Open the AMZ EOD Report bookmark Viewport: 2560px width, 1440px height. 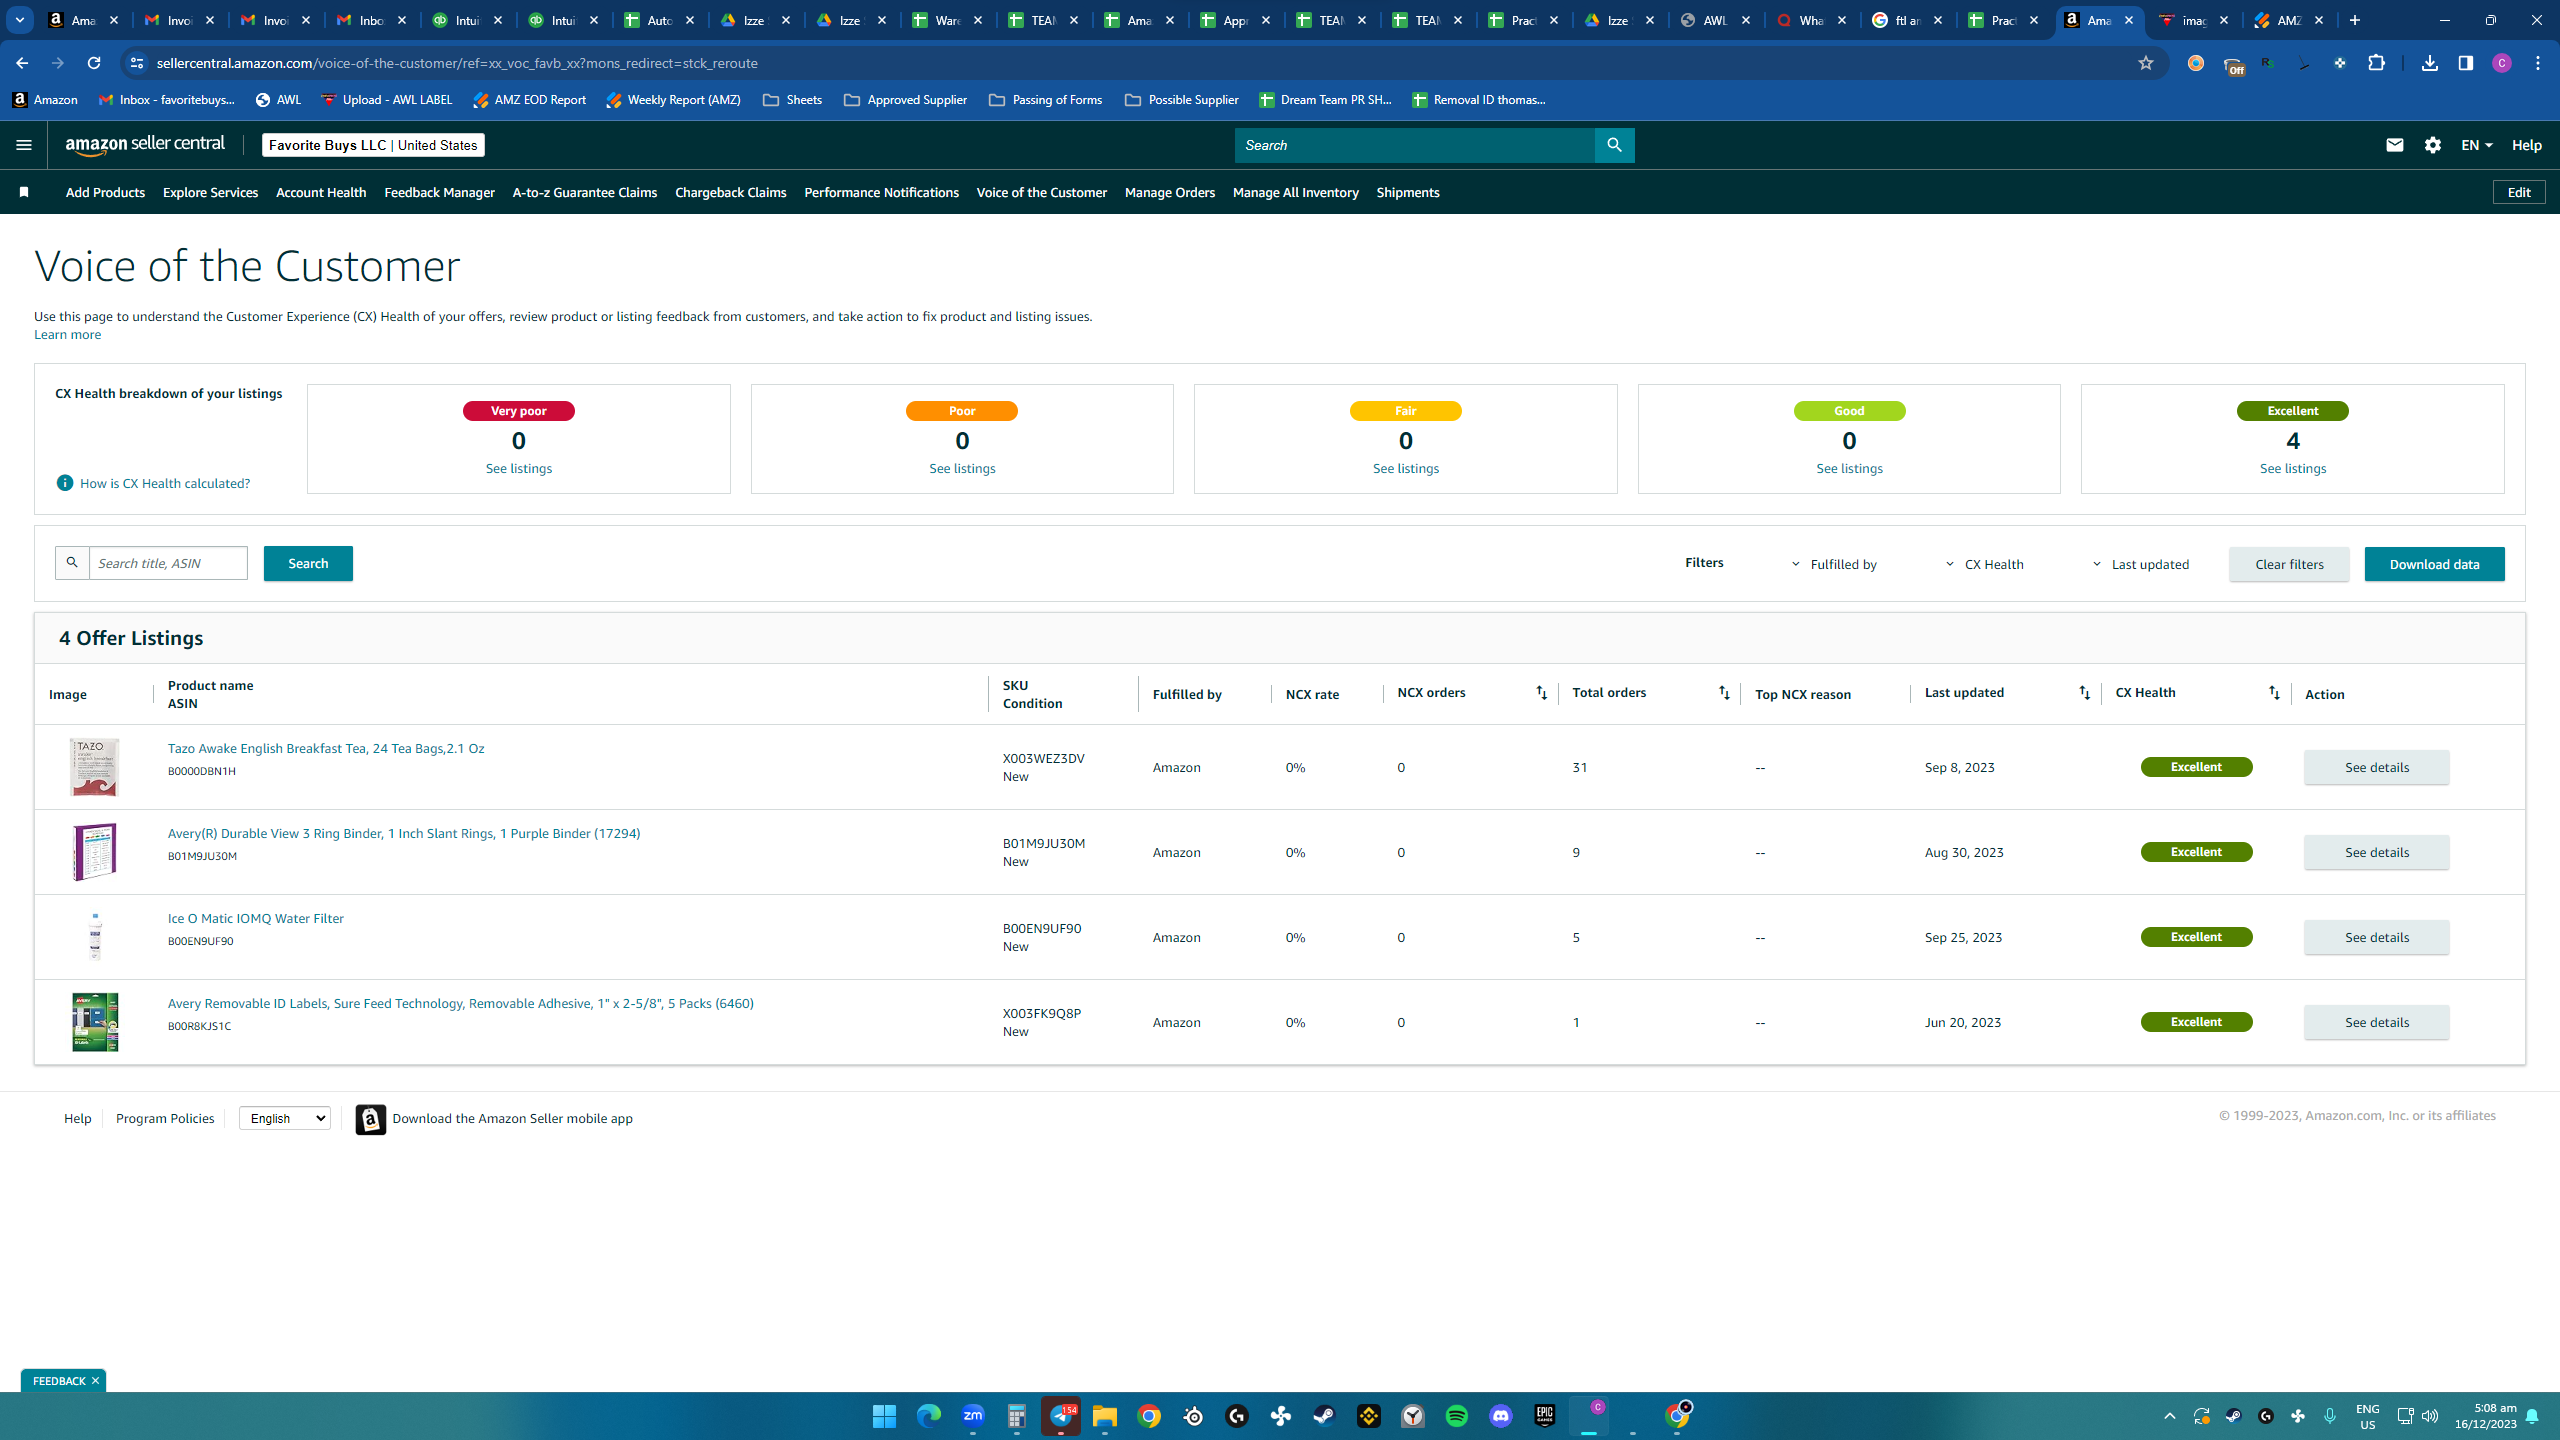(530, 100)
